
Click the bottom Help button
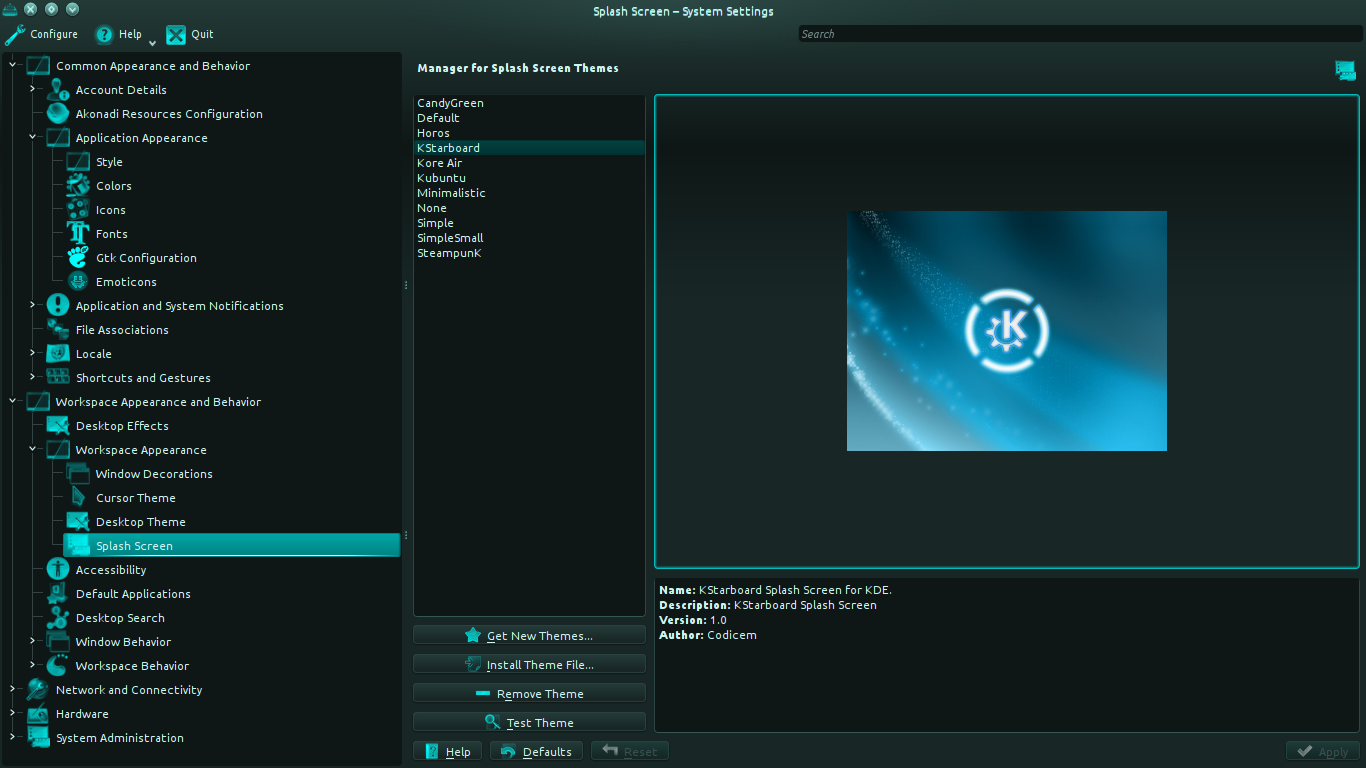pyautogui.click(x=448, y=752)
